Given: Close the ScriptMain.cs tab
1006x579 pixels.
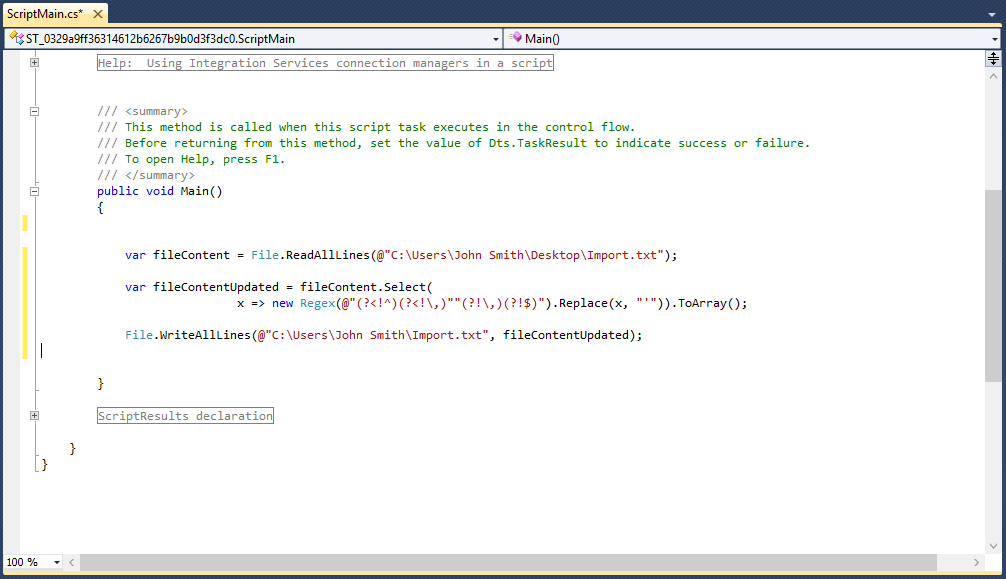Looking at the screenshot, I should point(98,13).
